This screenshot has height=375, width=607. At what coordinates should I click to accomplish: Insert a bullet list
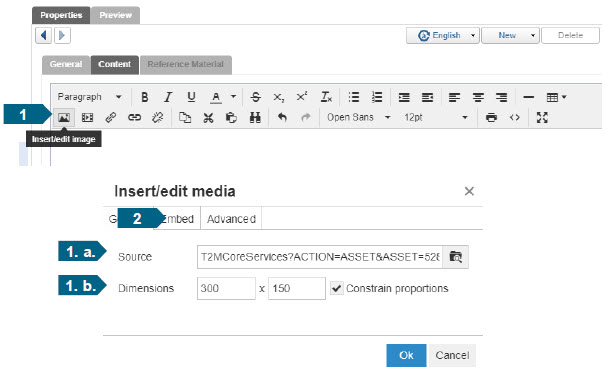pyautogui.click(x=353, y=97)
